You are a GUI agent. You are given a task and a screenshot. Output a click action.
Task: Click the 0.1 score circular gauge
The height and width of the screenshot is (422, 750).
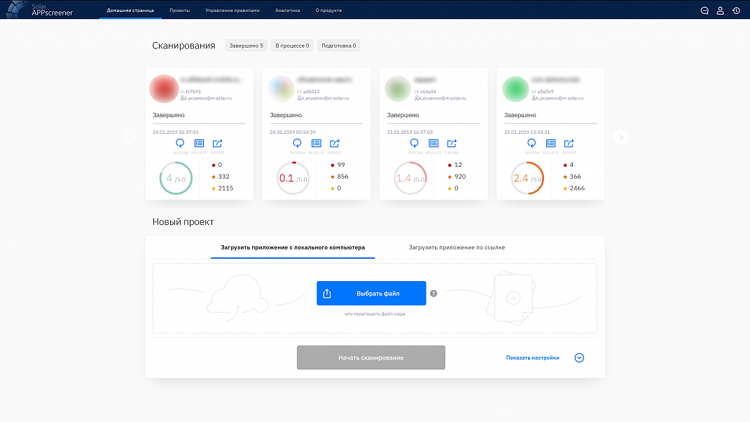click(293, 178)
